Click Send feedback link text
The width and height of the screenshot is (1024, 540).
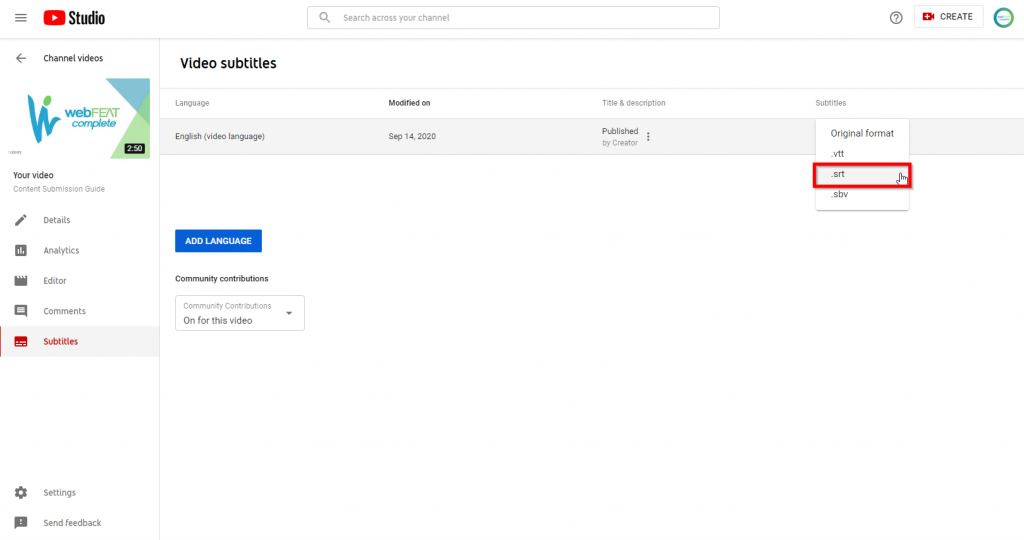pos(72,522)
